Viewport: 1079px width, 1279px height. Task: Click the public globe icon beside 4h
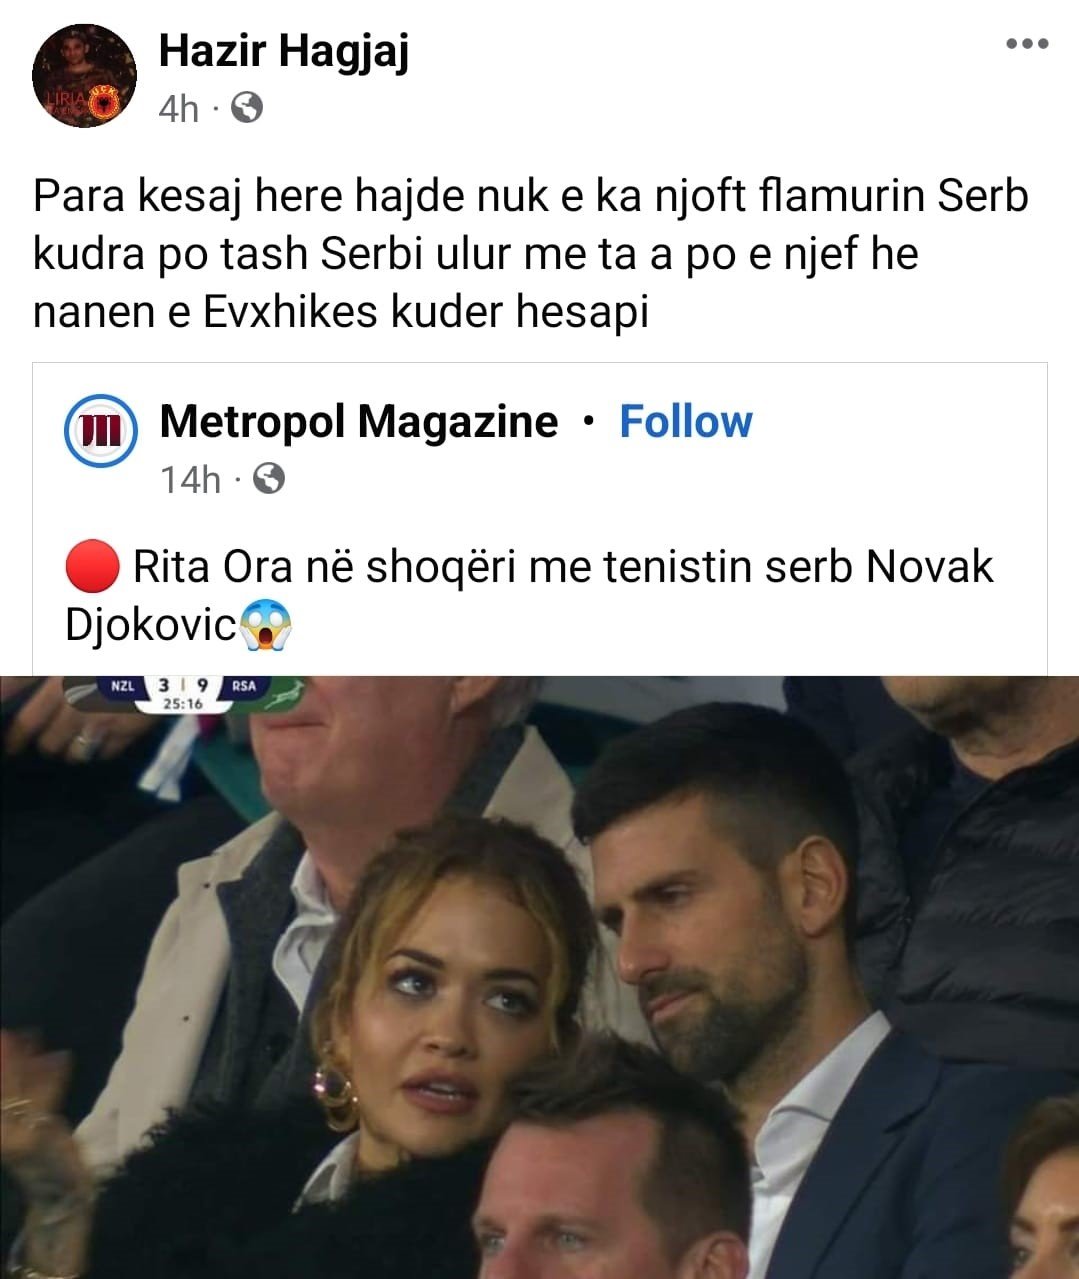(246, 107)
